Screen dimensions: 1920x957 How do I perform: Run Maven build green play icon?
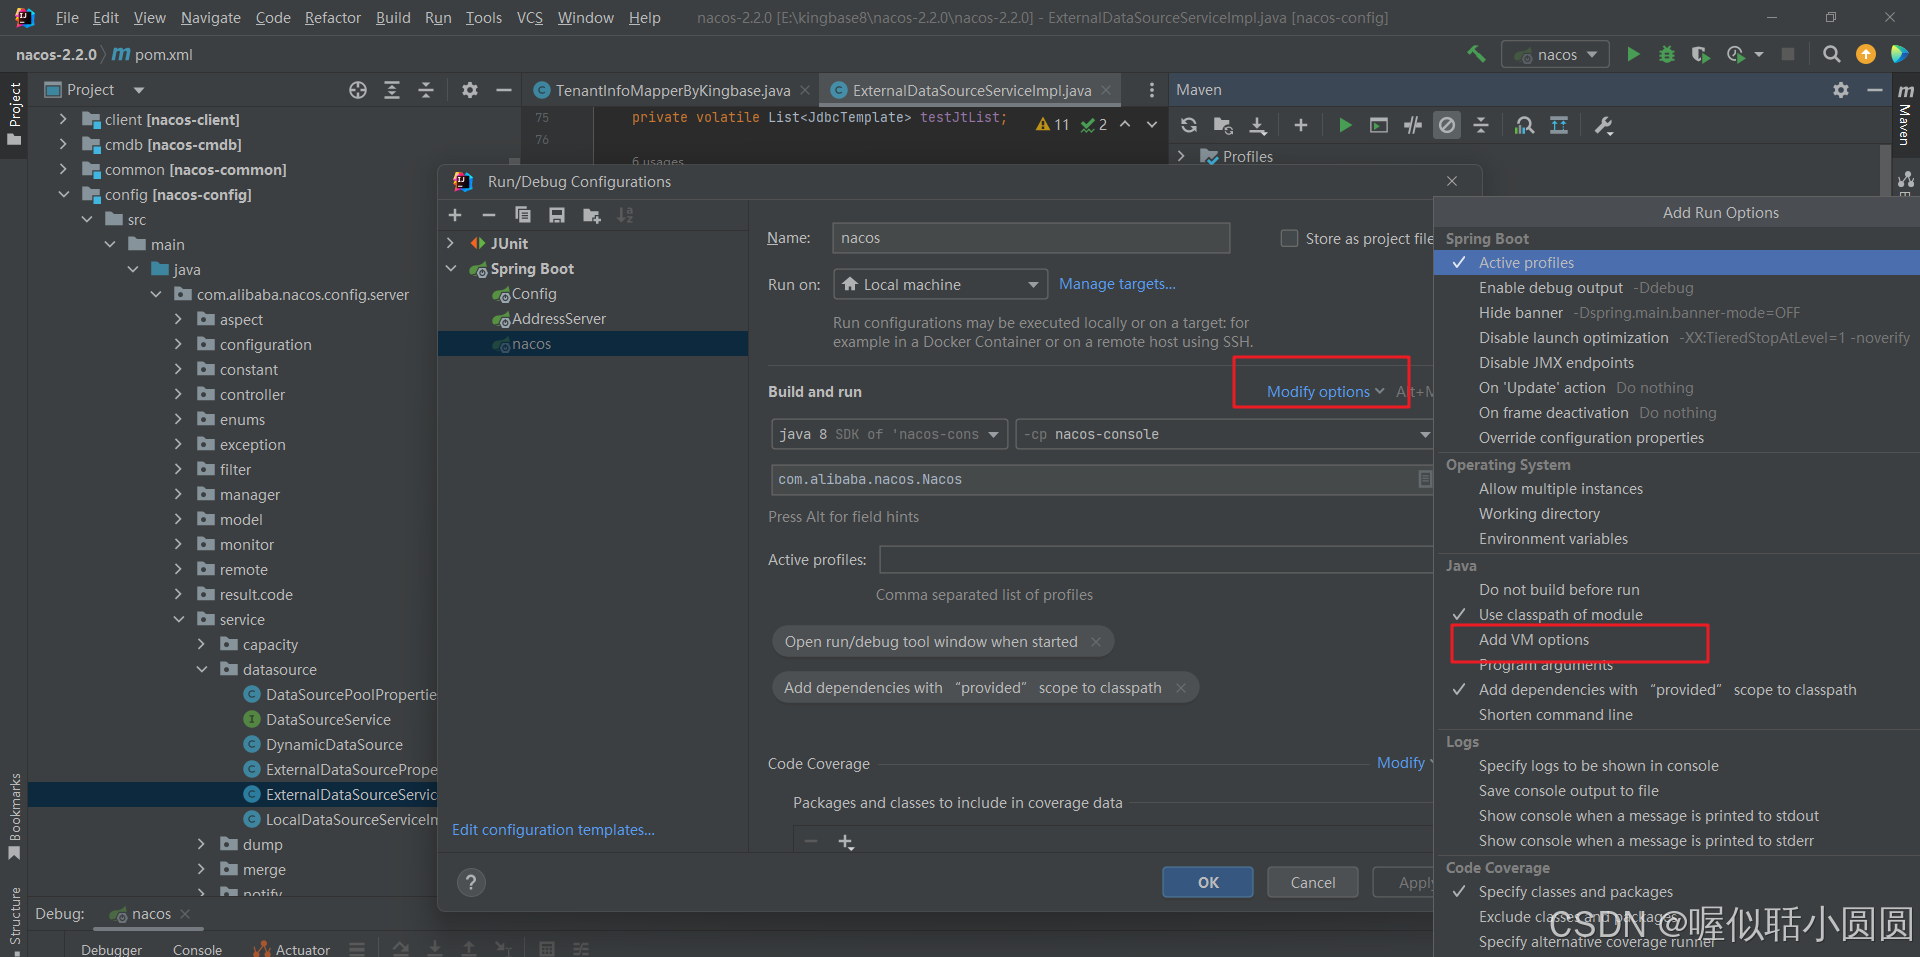[x=1345, y=125]
